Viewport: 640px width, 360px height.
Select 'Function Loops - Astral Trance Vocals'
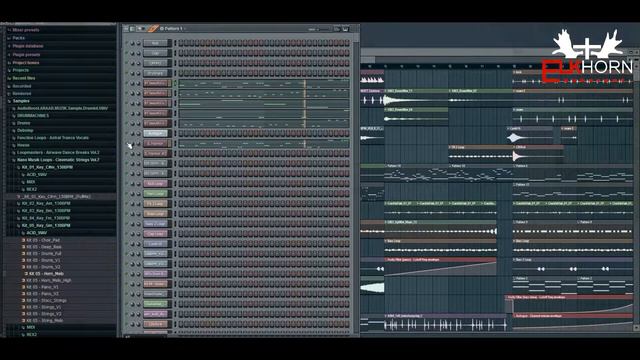(x=53, y=138)
